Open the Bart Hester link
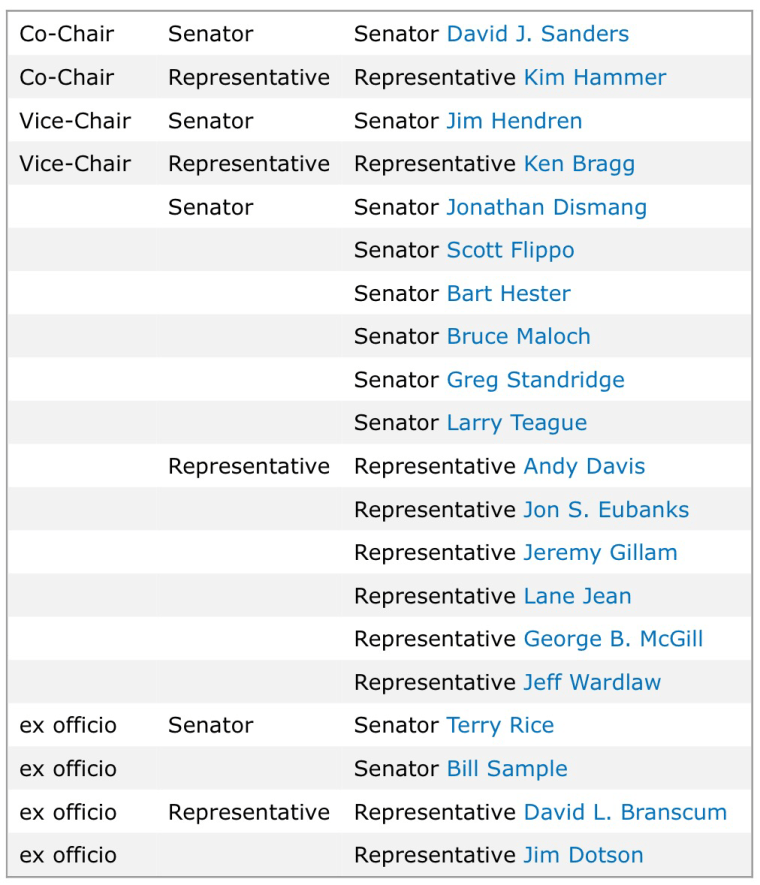760x885 pixels. (508, 294)
